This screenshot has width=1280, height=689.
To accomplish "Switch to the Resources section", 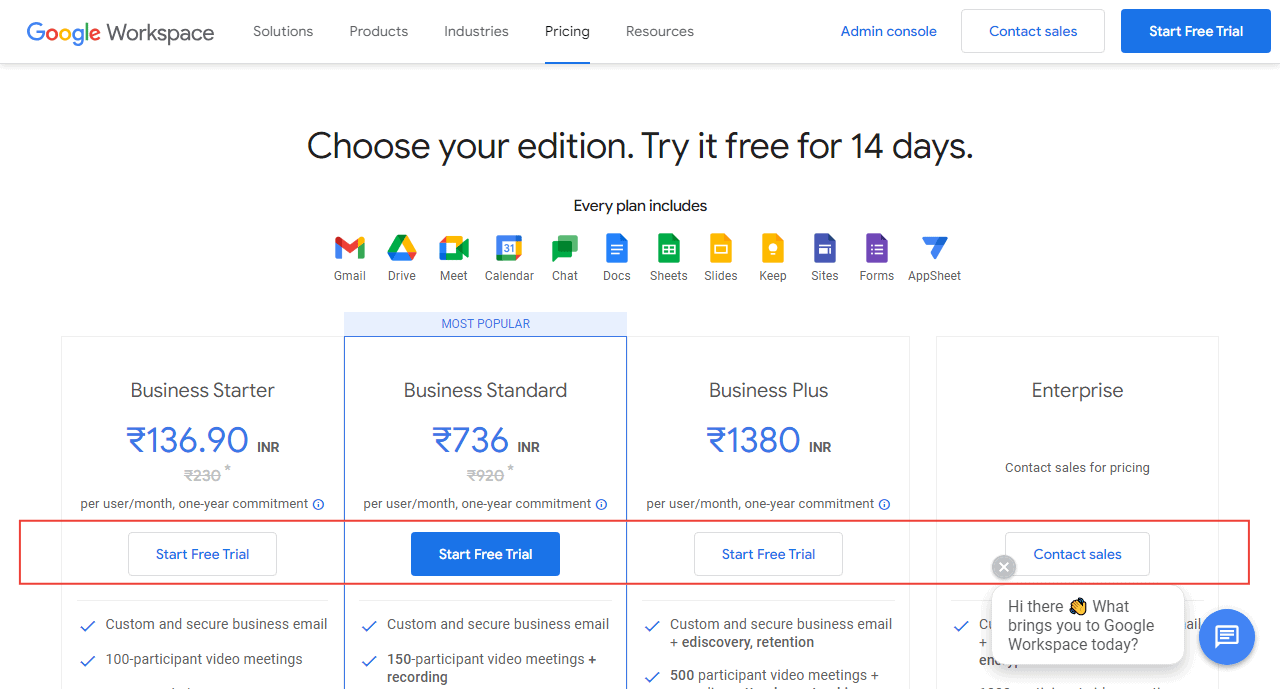I will click(x=659, y=31).
